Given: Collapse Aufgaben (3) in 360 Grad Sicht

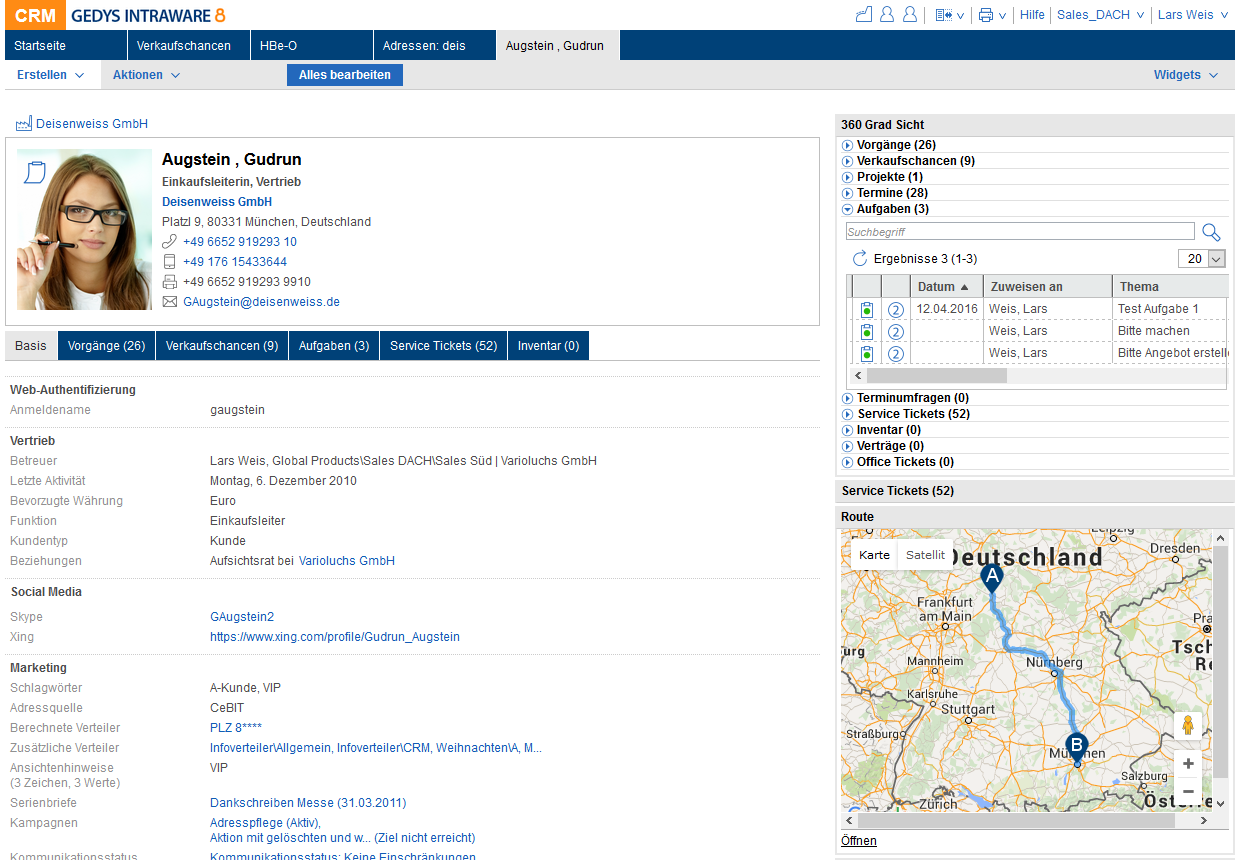Looking at the screenshot, I should 848,209.
